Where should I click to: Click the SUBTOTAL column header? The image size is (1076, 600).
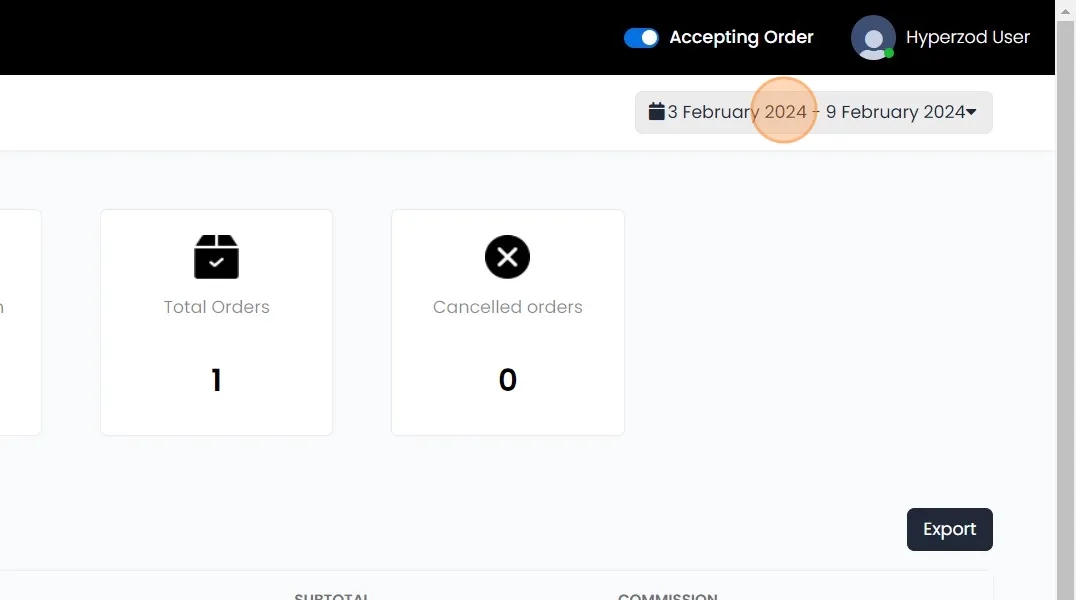coord(332,596)
